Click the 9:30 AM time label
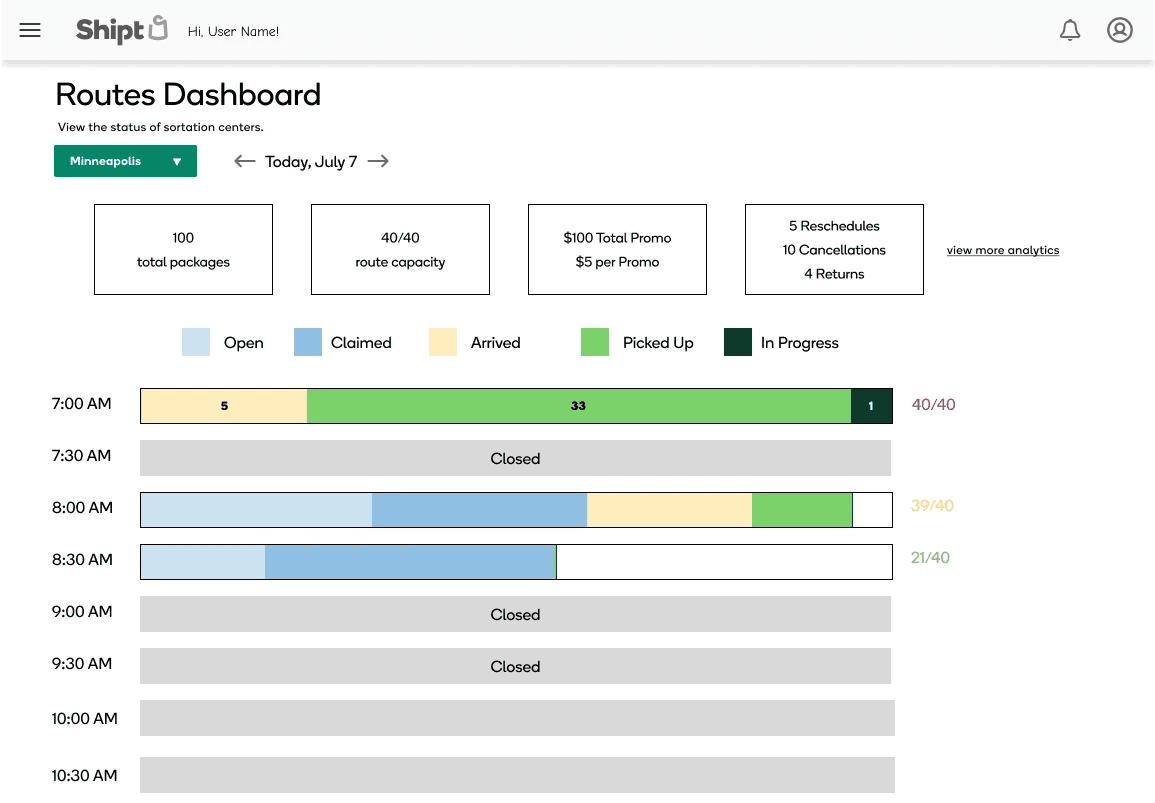1155x803 pixels. tap(82, 664)
